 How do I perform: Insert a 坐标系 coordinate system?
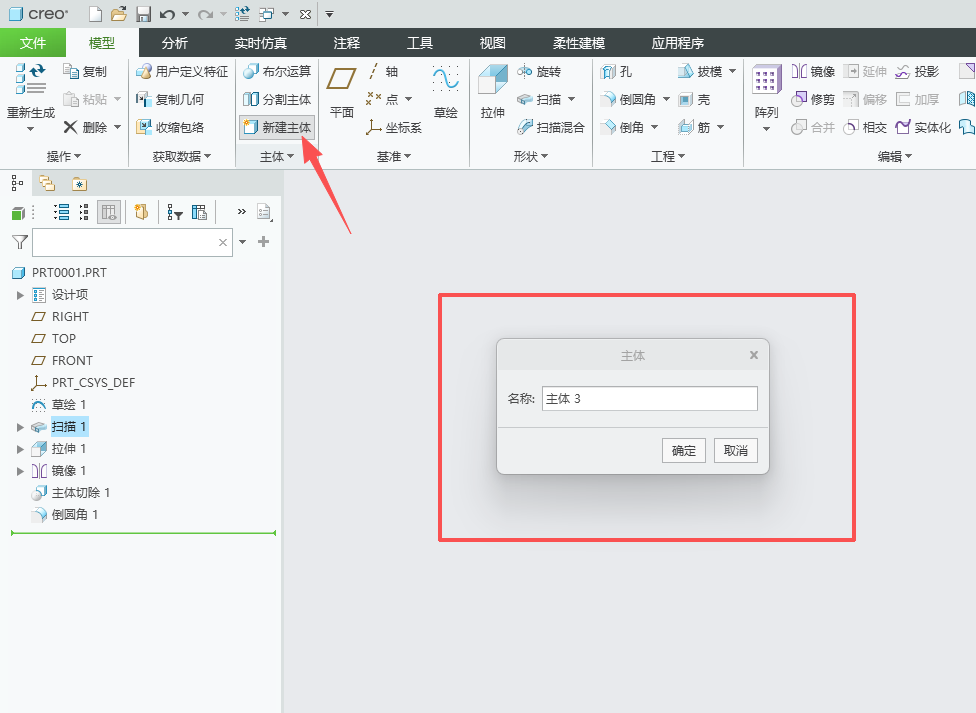394,127
